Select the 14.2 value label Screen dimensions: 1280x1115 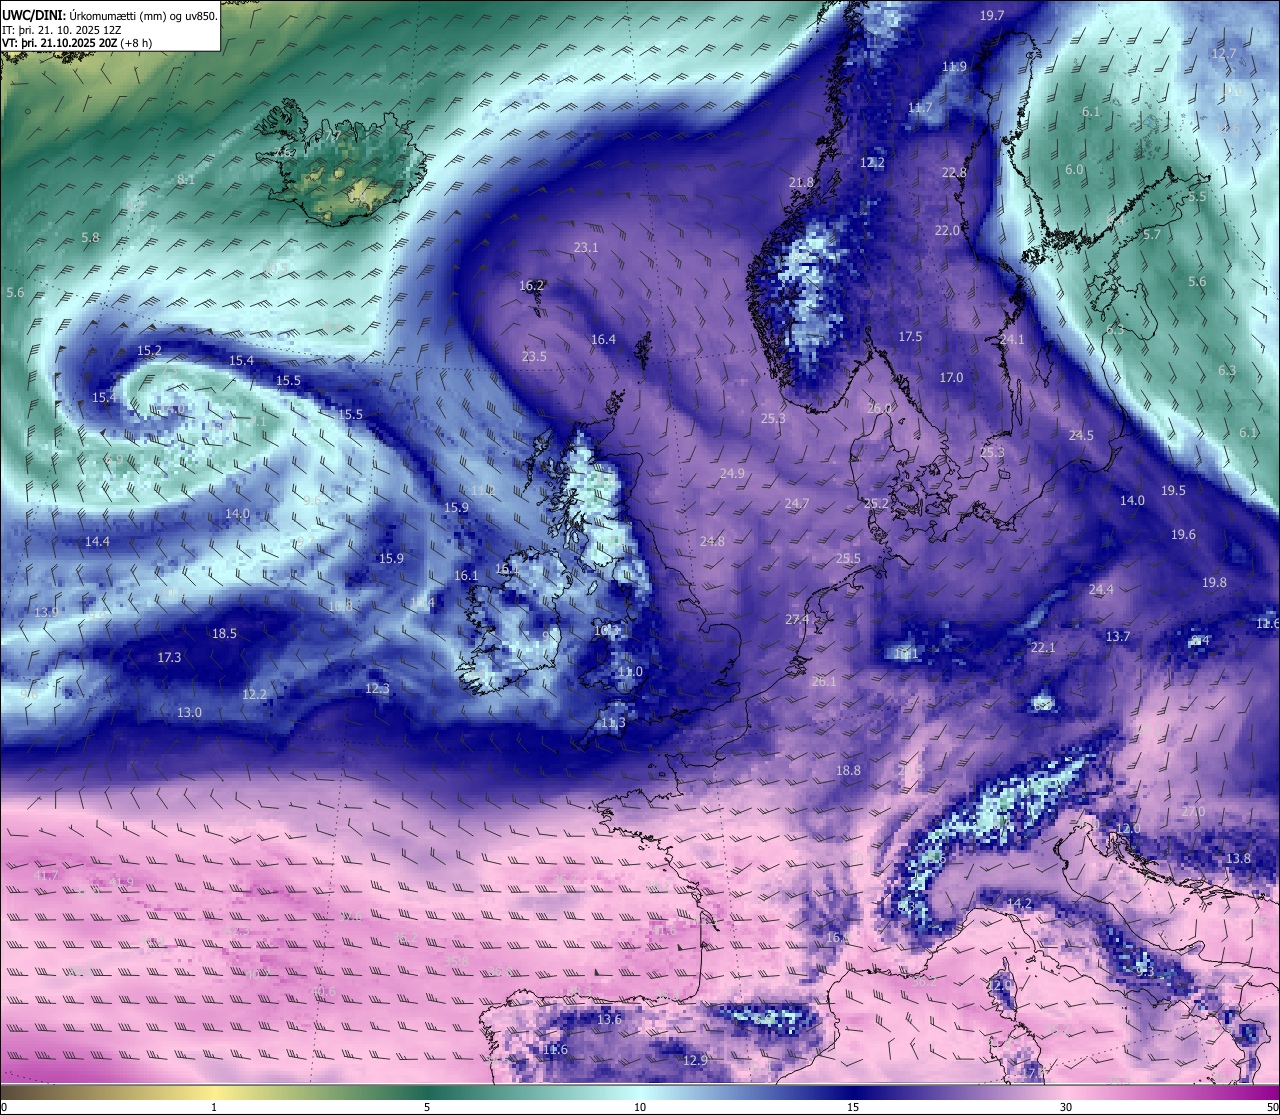point(1019,903)
